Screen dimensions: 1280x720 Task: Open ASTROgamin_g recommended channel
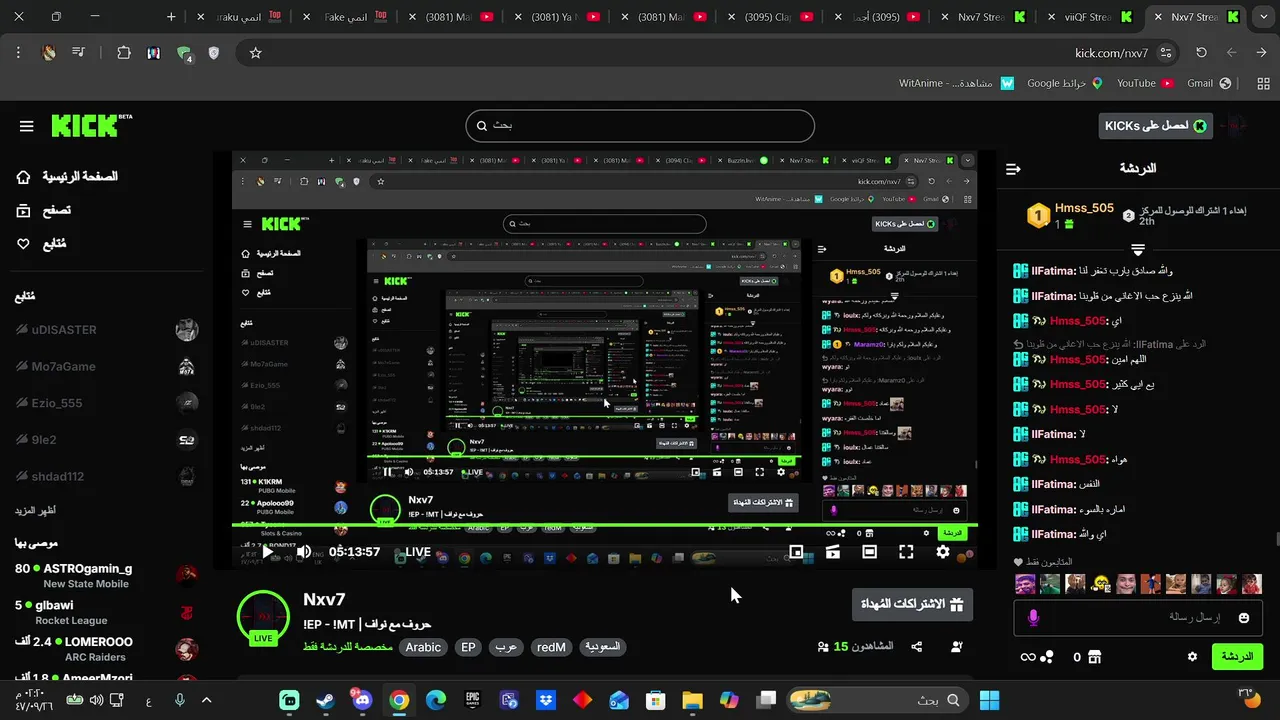106,575
